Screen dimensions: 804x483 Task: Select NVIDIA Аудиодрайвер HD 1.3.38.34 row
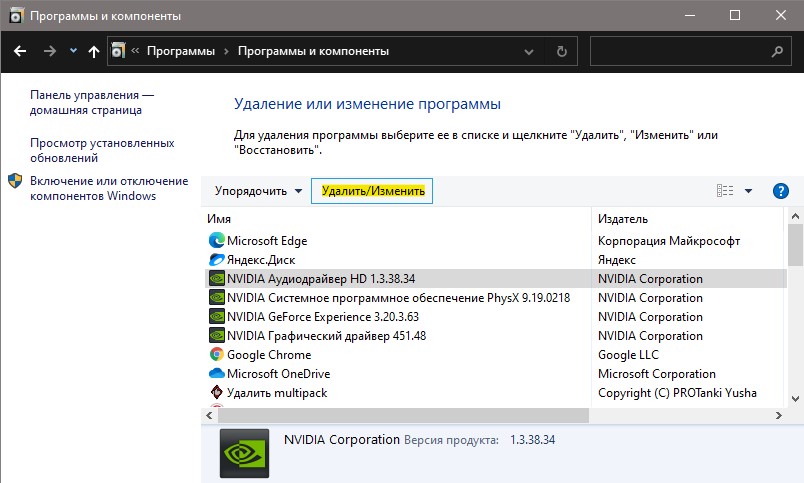[496, 278]
